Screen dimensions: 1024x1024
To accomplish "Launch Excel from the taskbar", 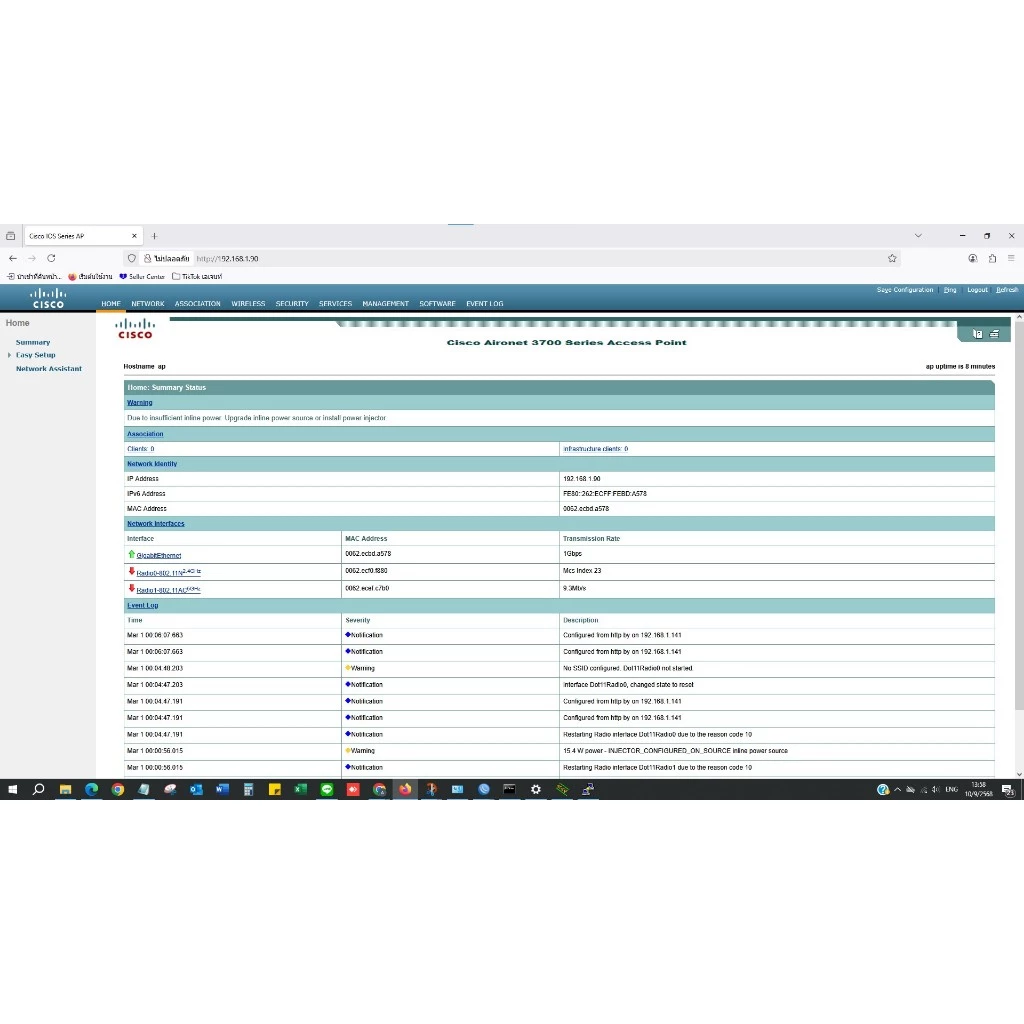I will tap(300, 790).
